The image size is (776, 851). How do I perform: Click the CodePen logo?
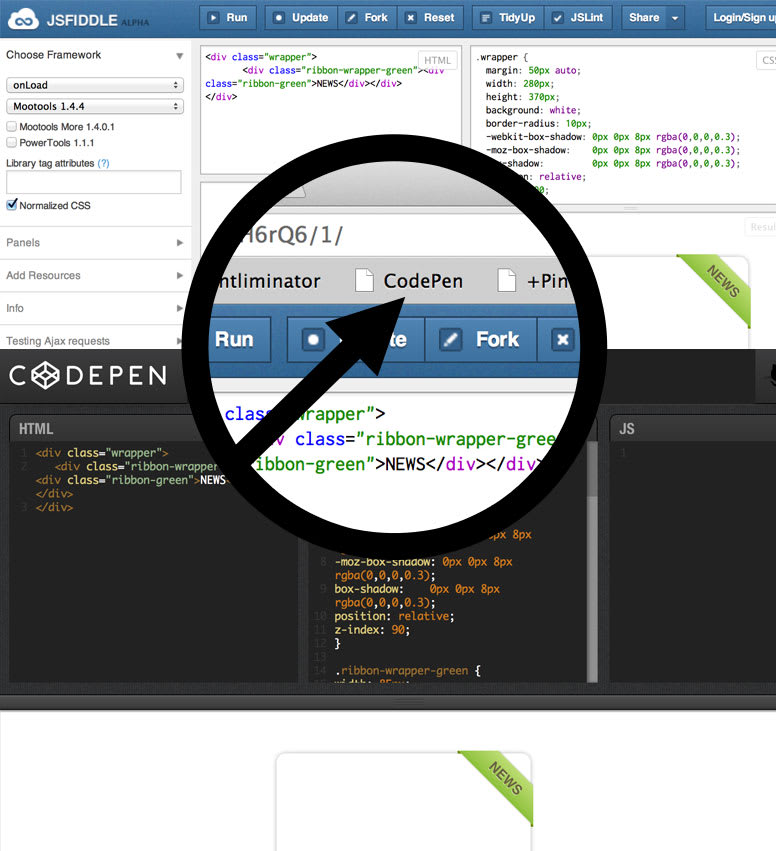pyautogui.click(x=88, y=376)
